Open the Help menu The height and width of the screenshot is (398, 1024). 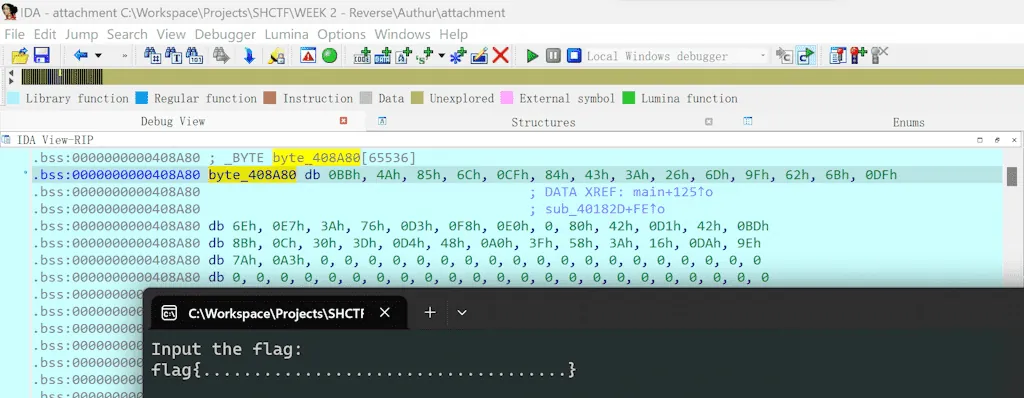pos(453,34)
